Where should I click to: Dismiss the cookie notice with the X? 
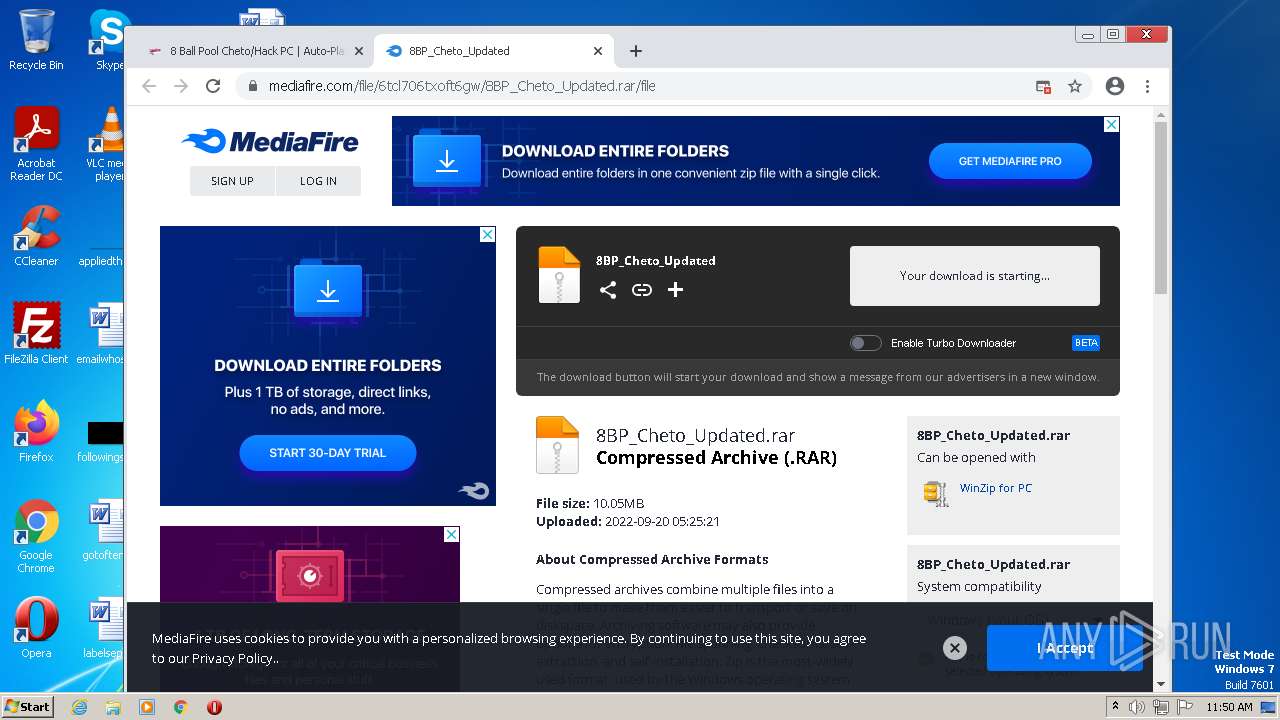955,648
